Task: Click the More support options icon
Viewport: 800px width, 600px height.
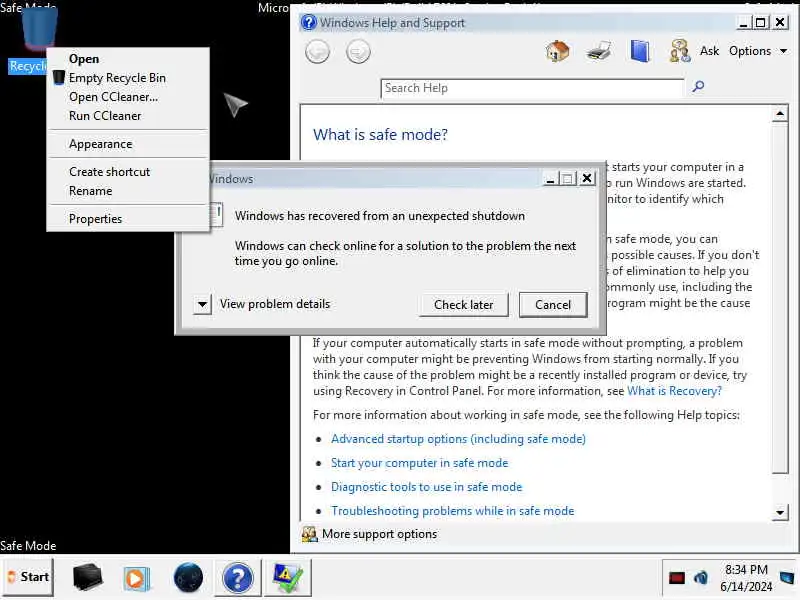Action: coord(309,534)
